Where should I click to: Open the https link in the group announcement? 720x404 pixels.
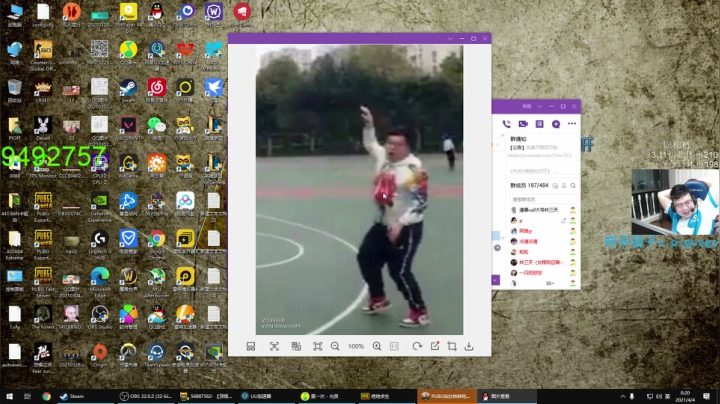[x=540, y=155]
